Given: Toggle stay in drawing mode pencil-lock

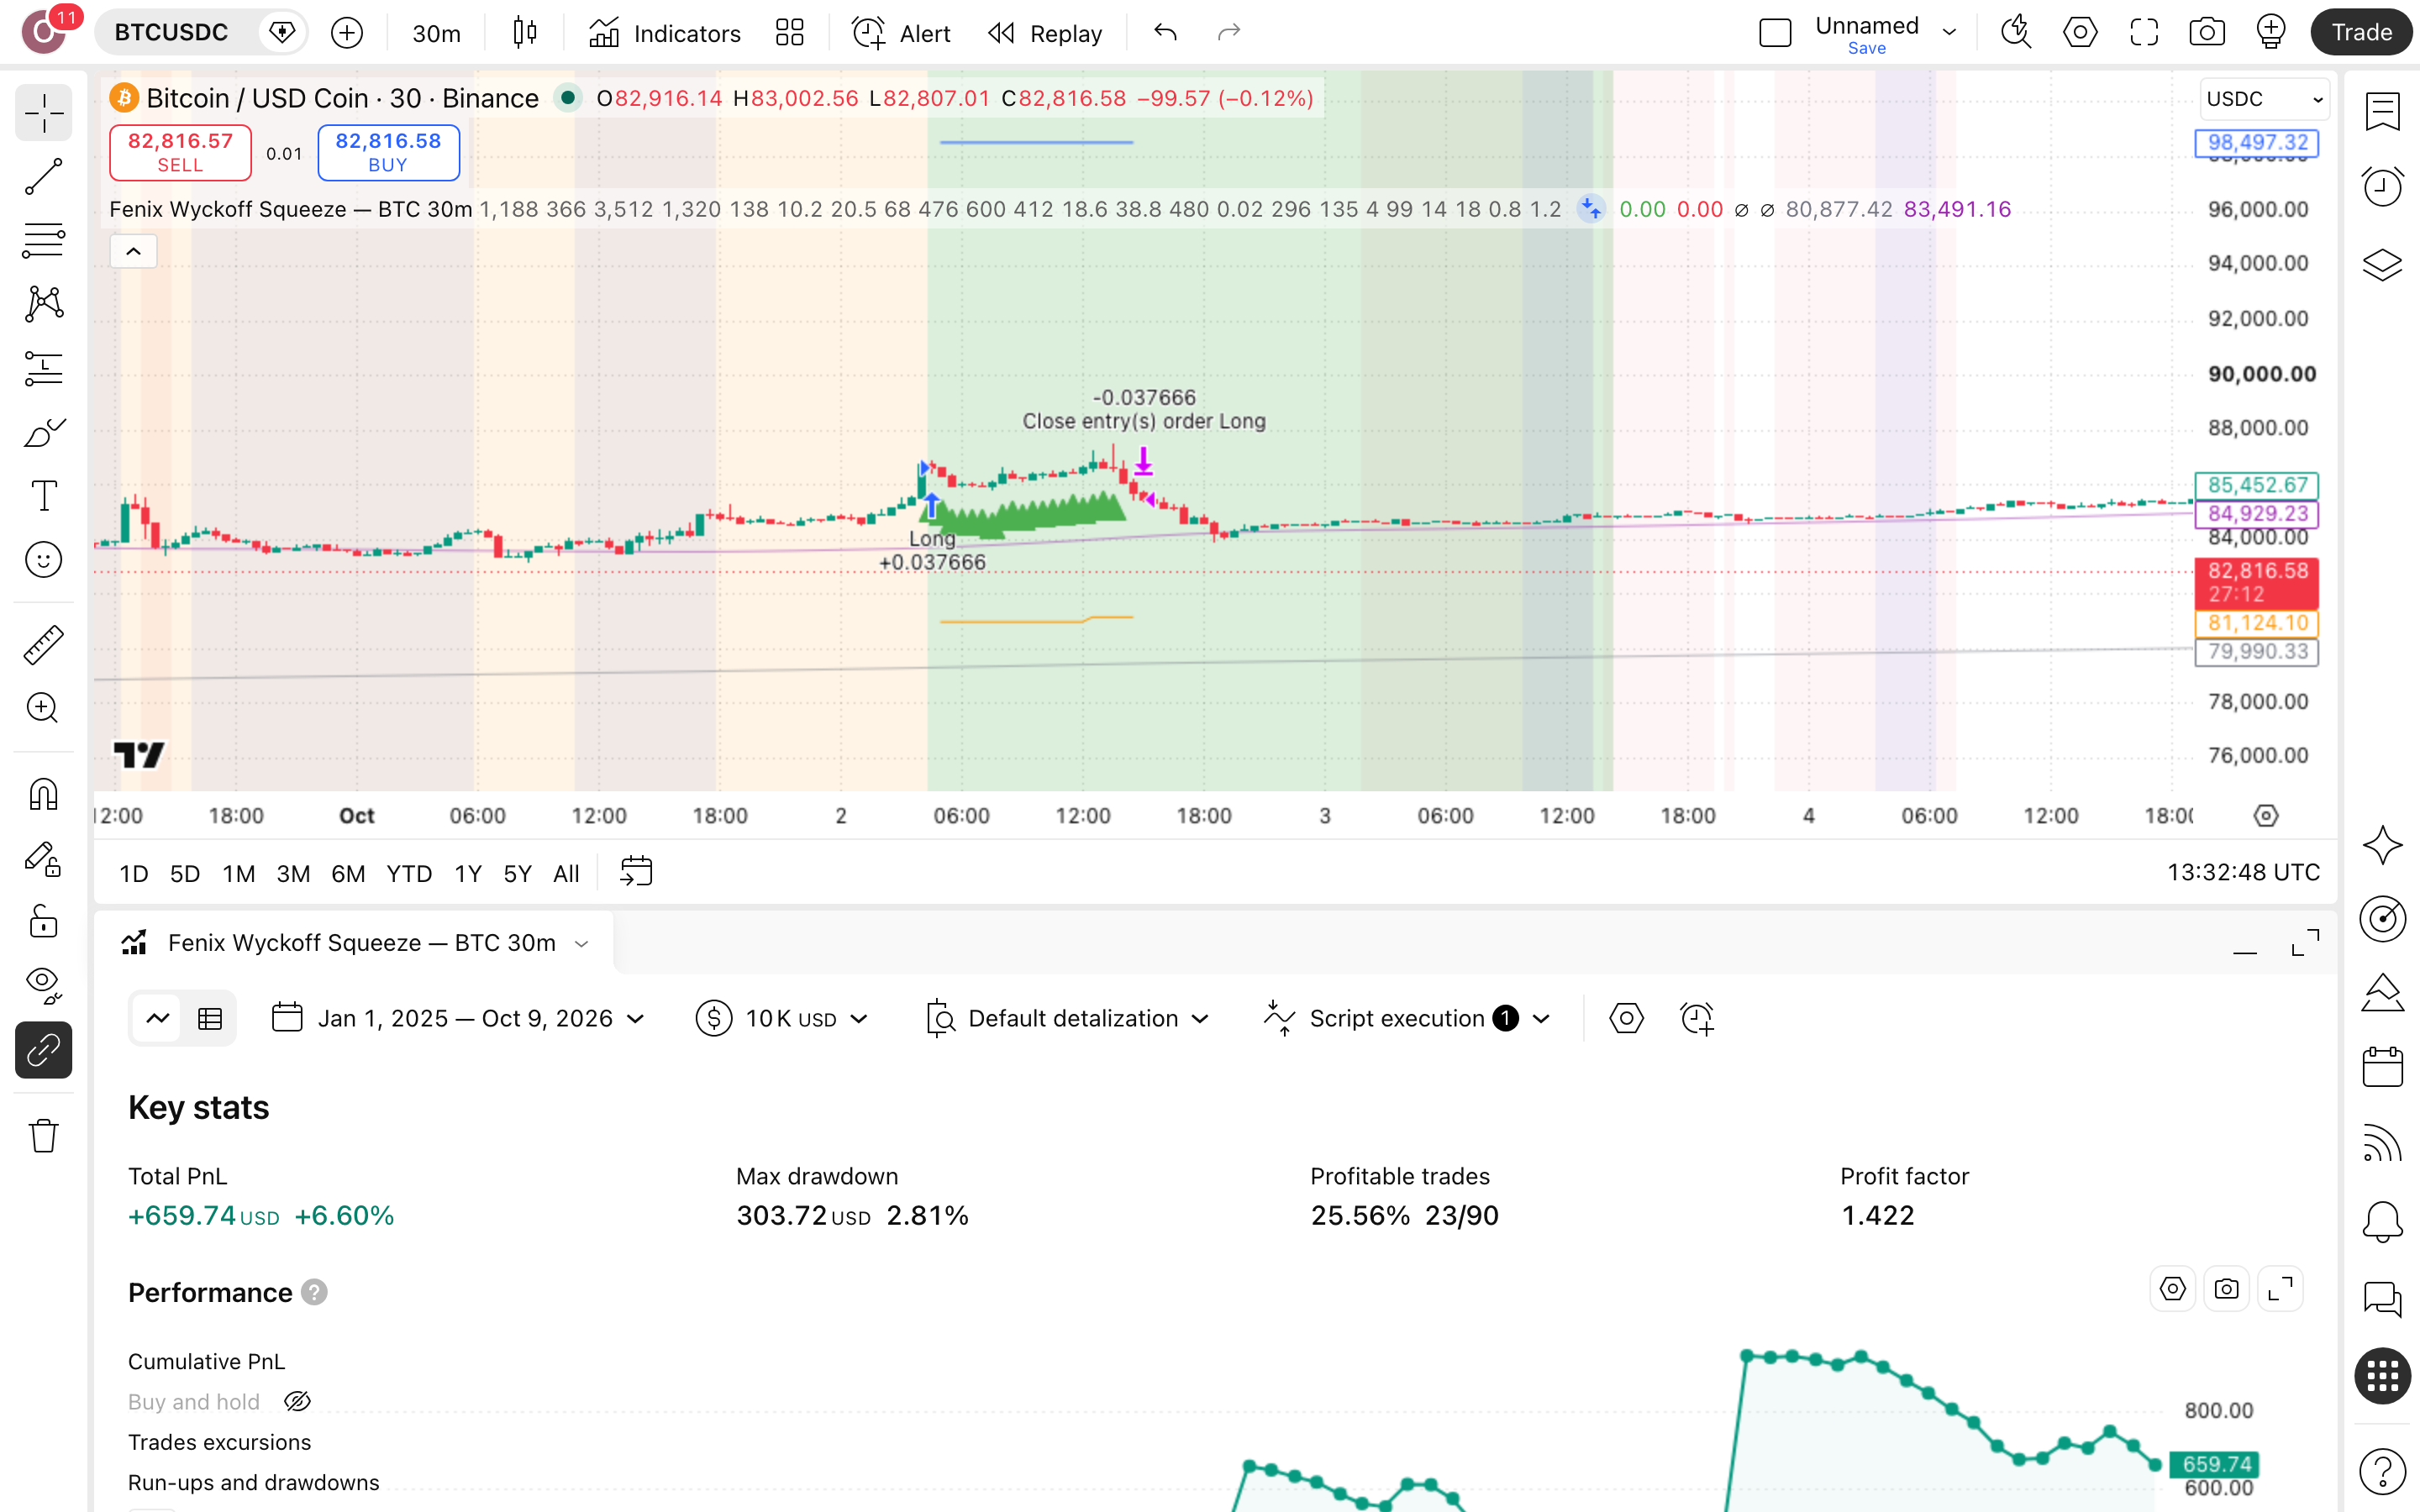Looking at the screenshot, I should pos(43,859).
